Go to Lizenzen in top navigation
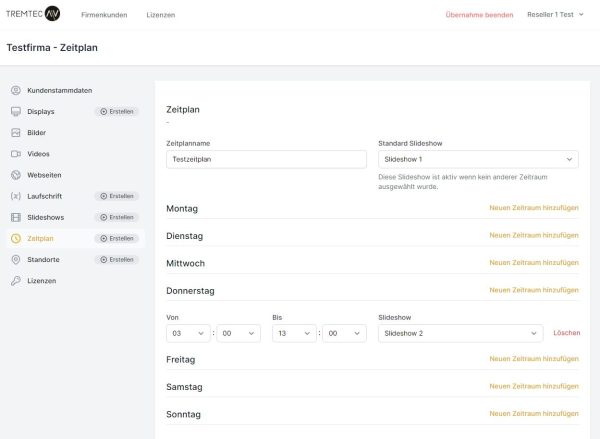The image size is (600, 439). (x=160, y=15)
